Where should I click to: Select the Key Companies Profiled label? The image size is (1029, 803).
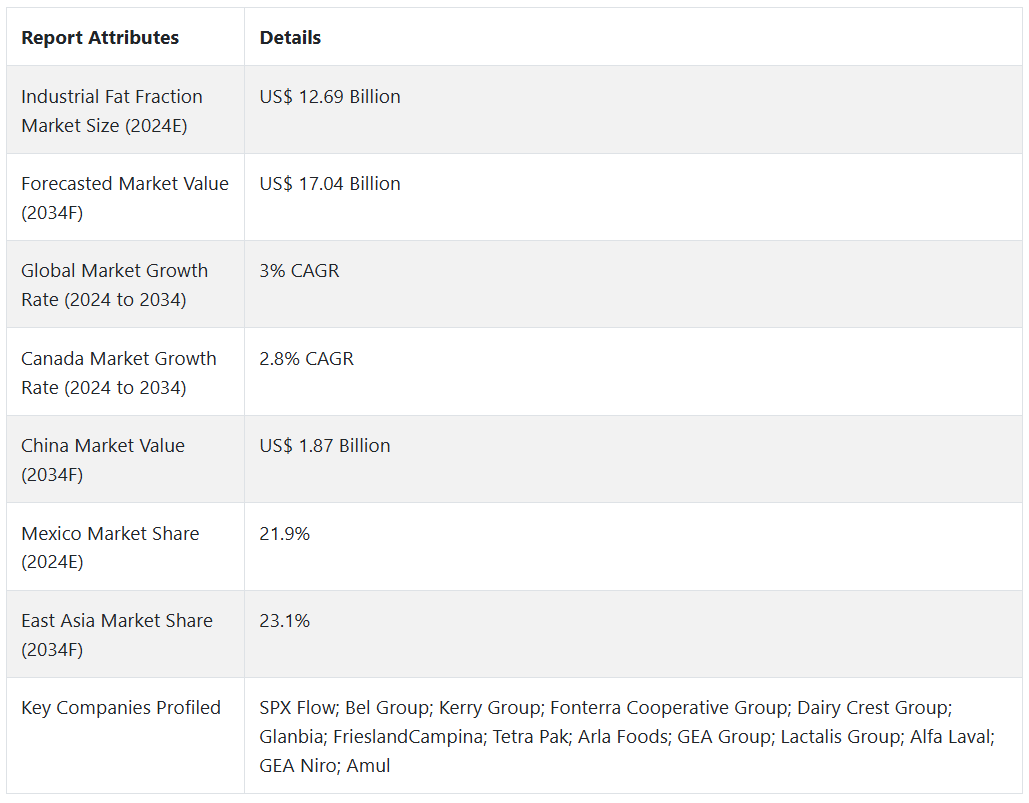[x=121, y=708]
